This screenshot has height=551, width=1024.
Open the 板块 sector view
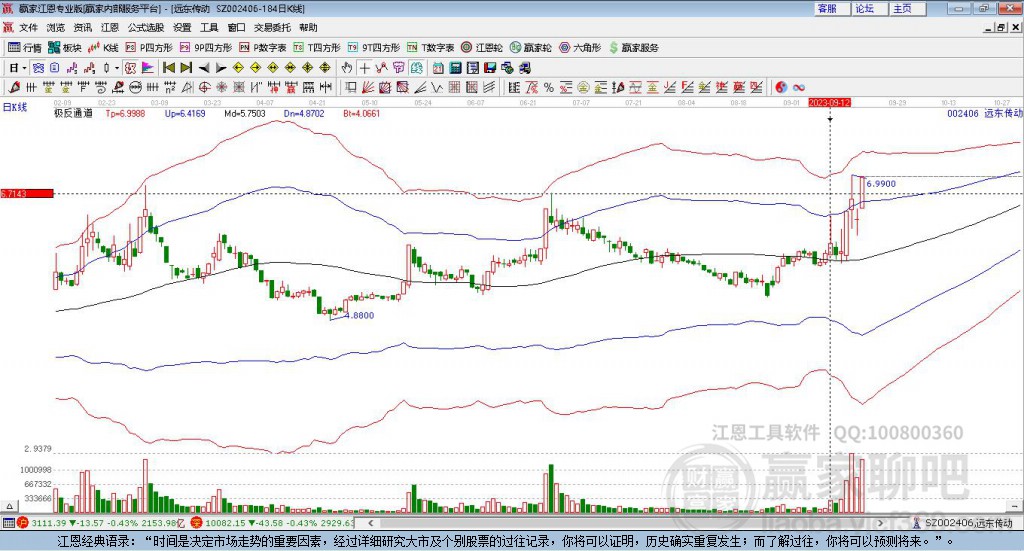click(63, 48)
